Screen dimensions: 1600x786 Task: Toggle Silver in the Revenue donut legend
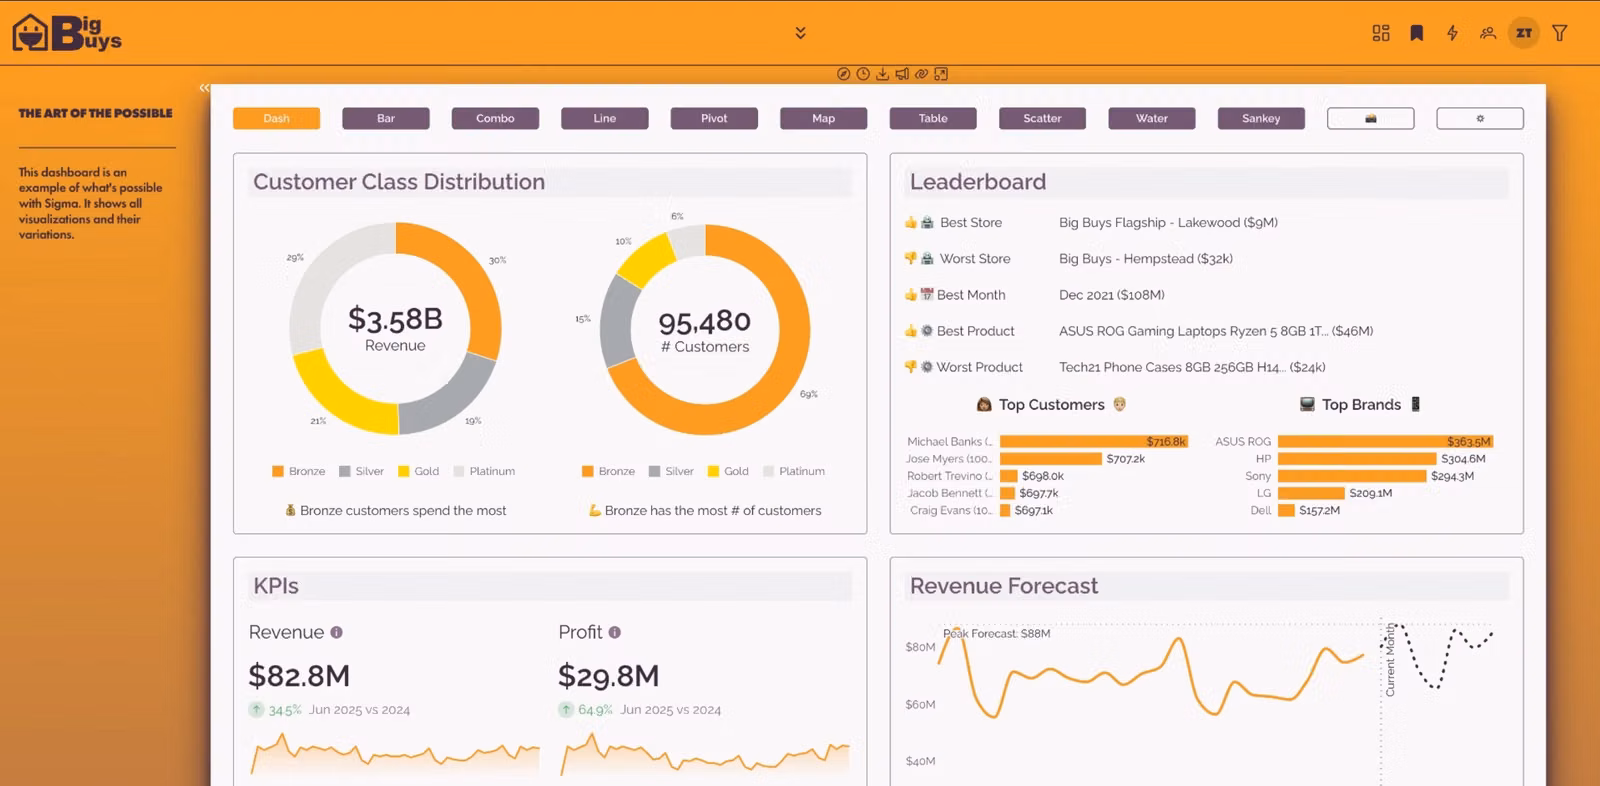pos(361,471)
